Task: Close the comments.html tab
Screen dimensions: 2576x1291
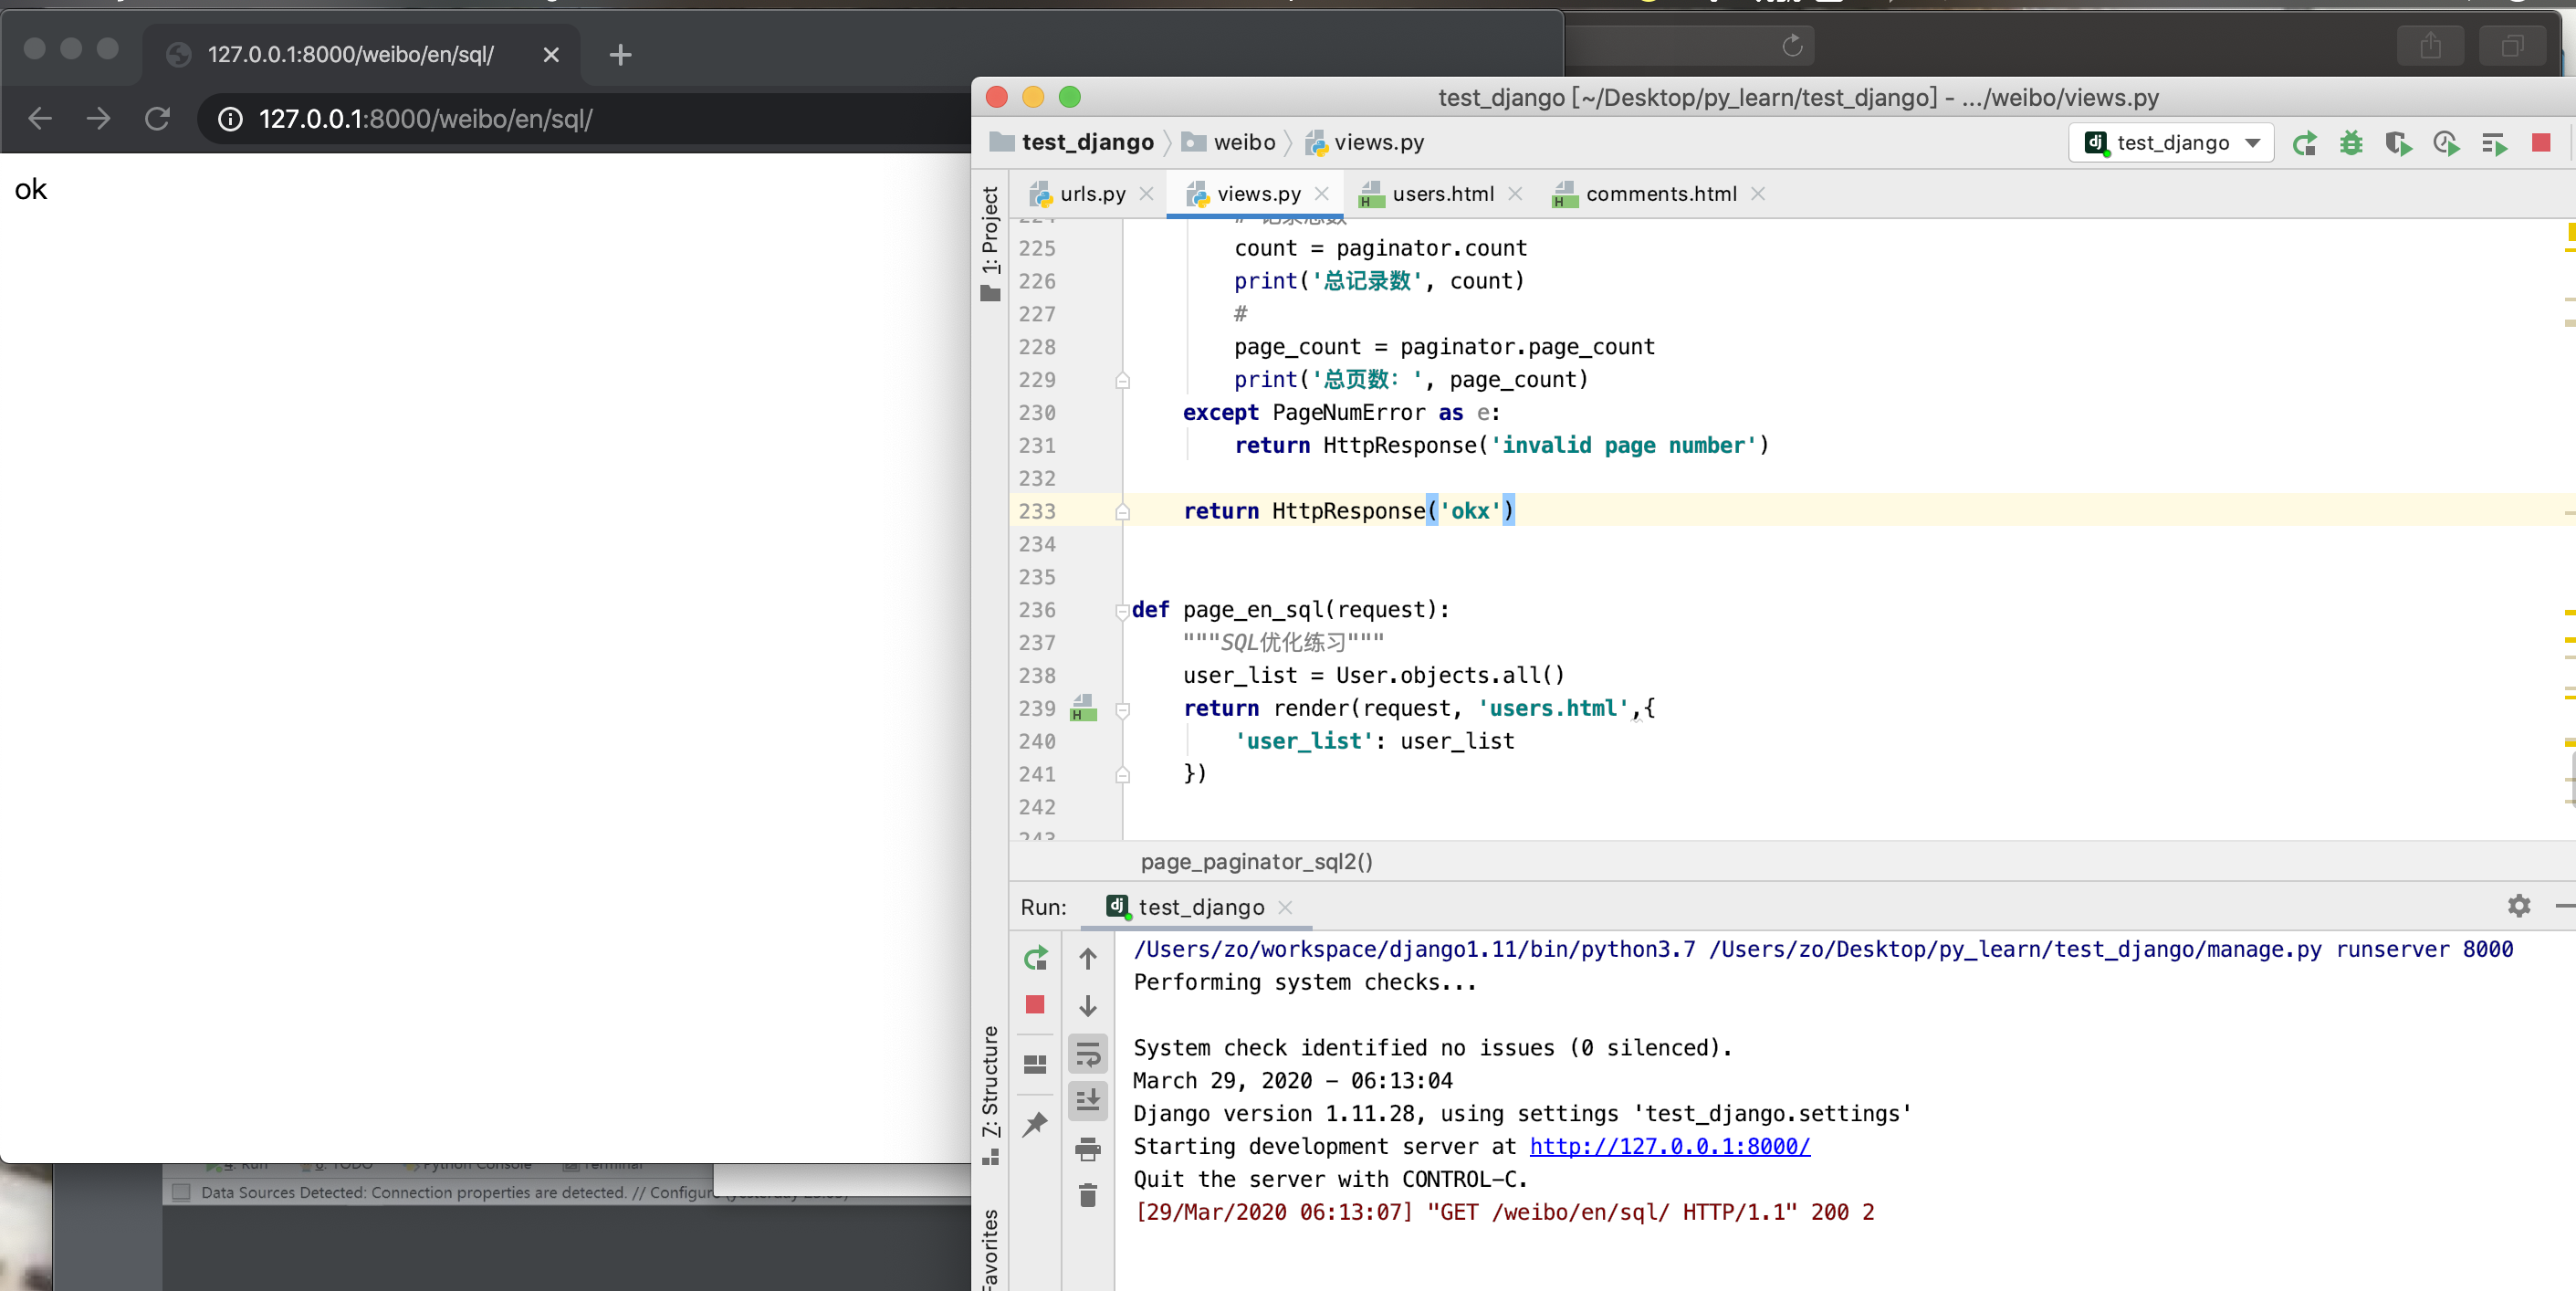Action: pyautogui.click(x=1758, y=194)
